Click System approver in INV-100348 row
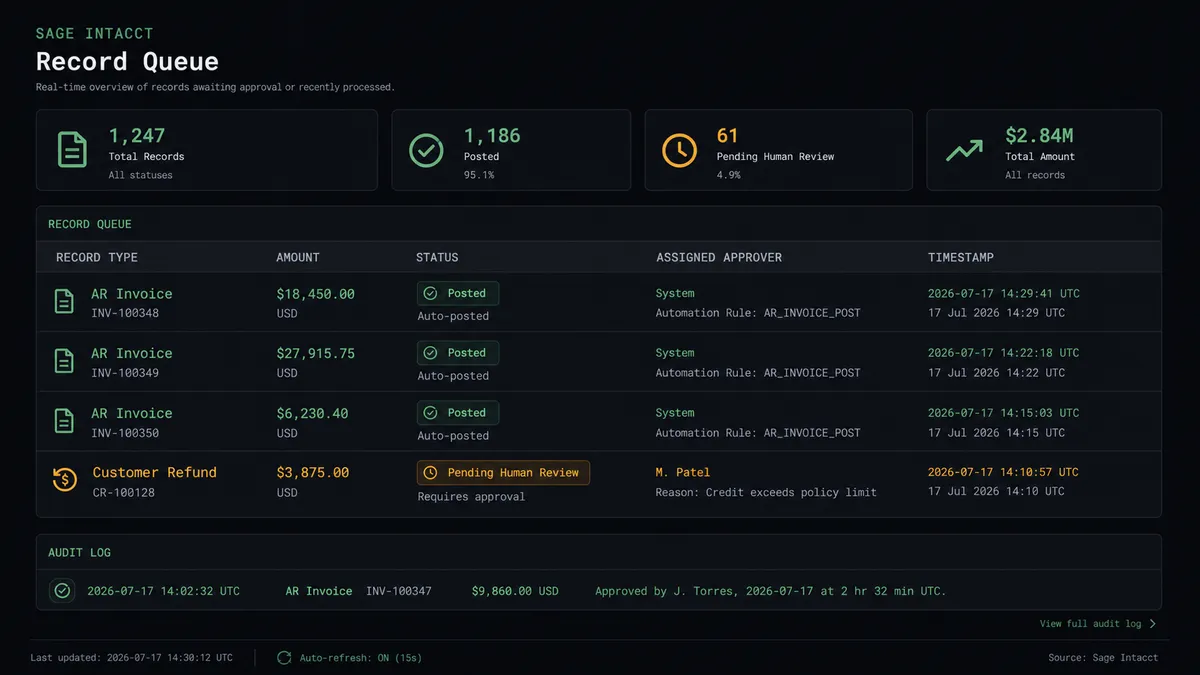 [675, 293]
